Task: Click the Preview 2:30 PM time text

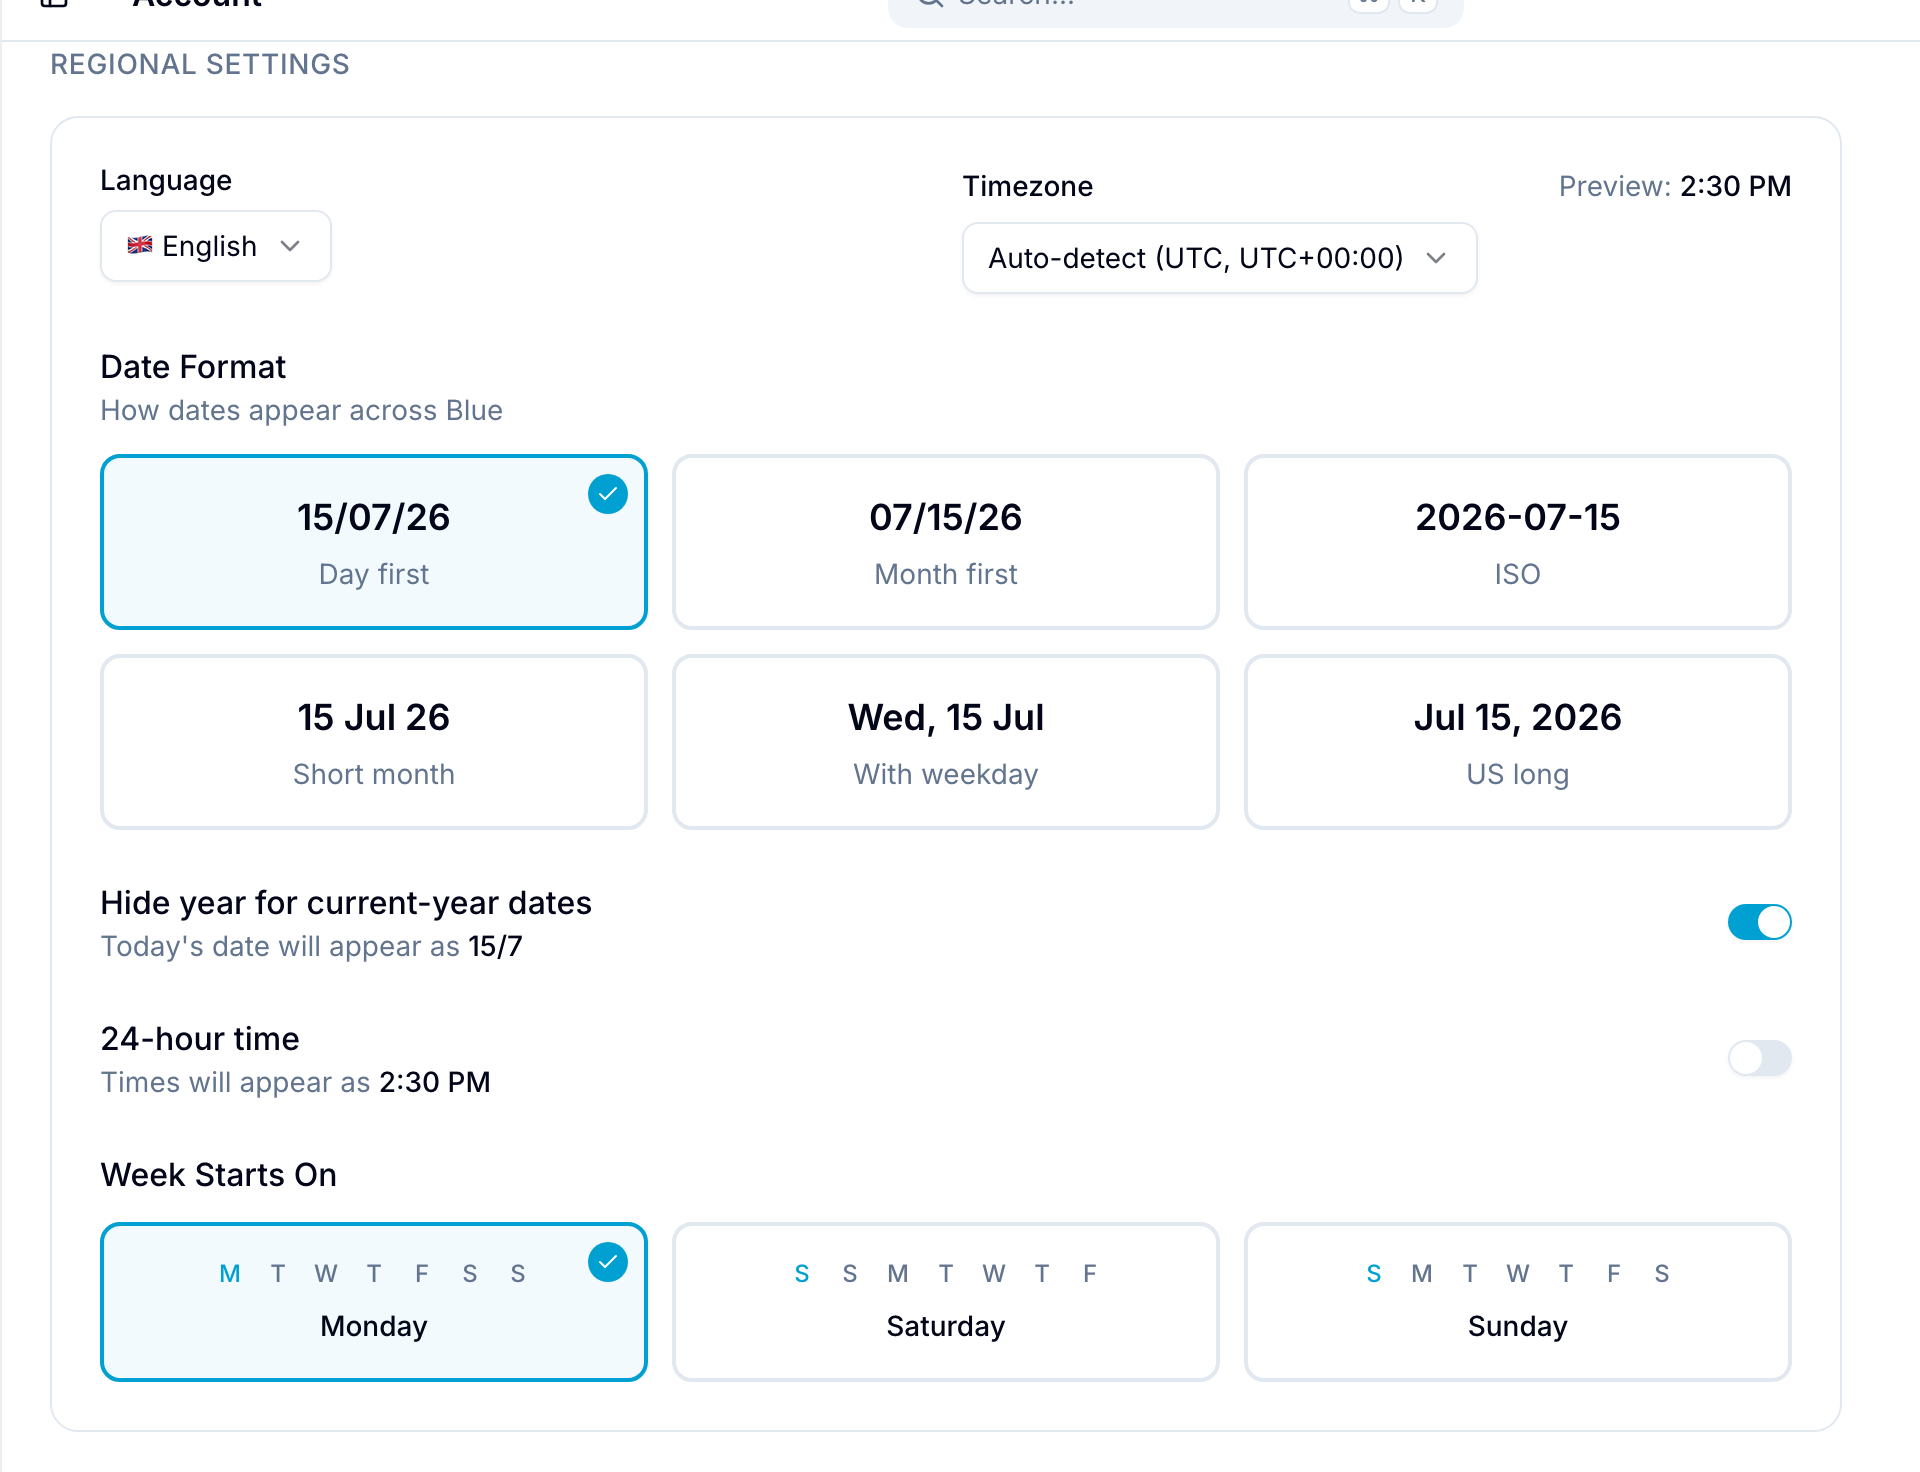Action: [x=1675, y=186]
